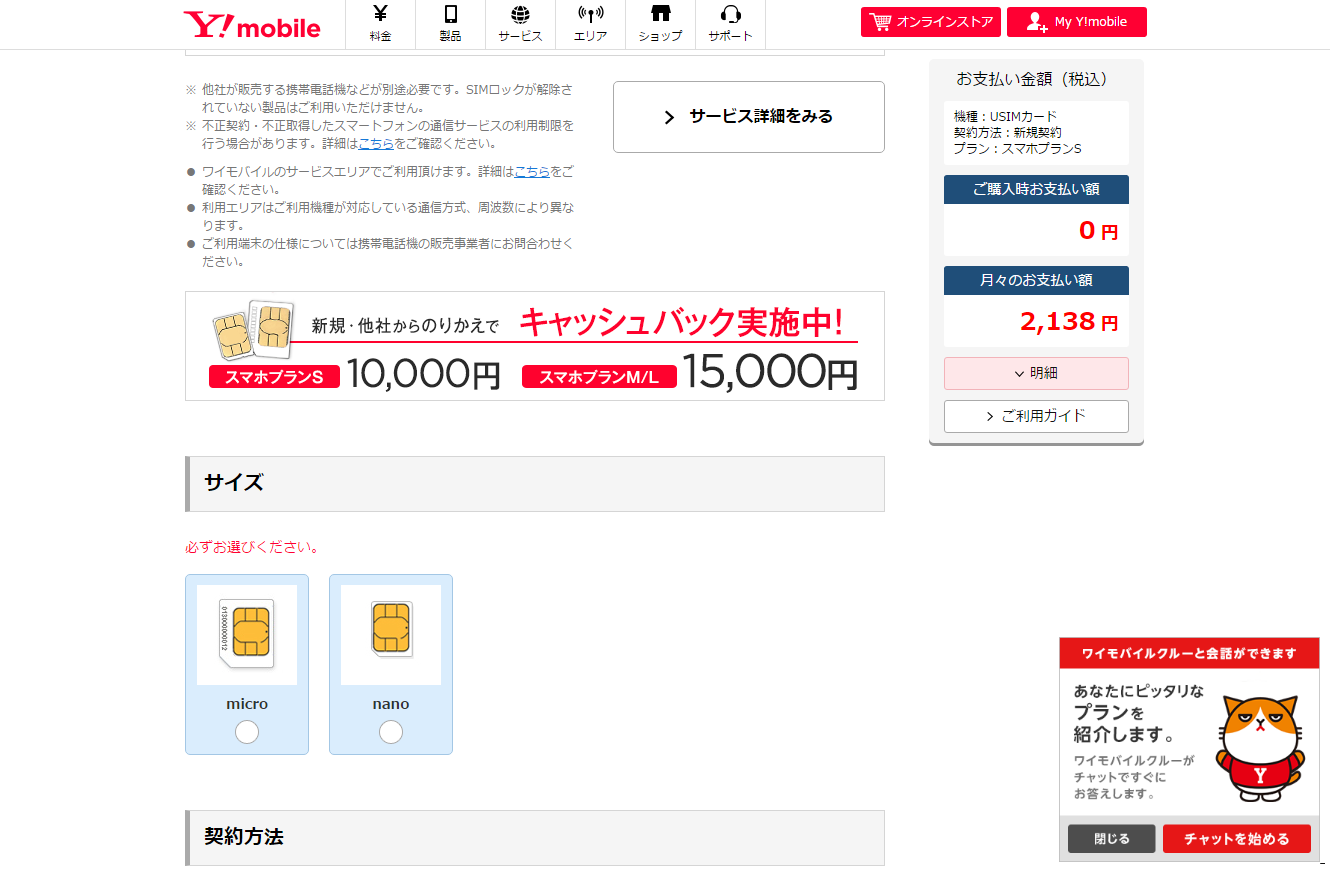Image resolution: width=1330 pixels, height=873 pixels.
Task: Open the エリア antenna icon menu
Action: pyautogui.click(x=590, y=24)
